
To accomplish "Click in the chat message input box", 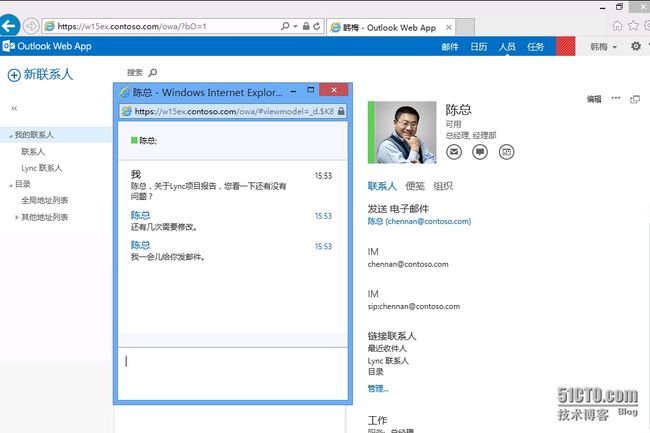I will pyautogui.click(x=233, y=373).
